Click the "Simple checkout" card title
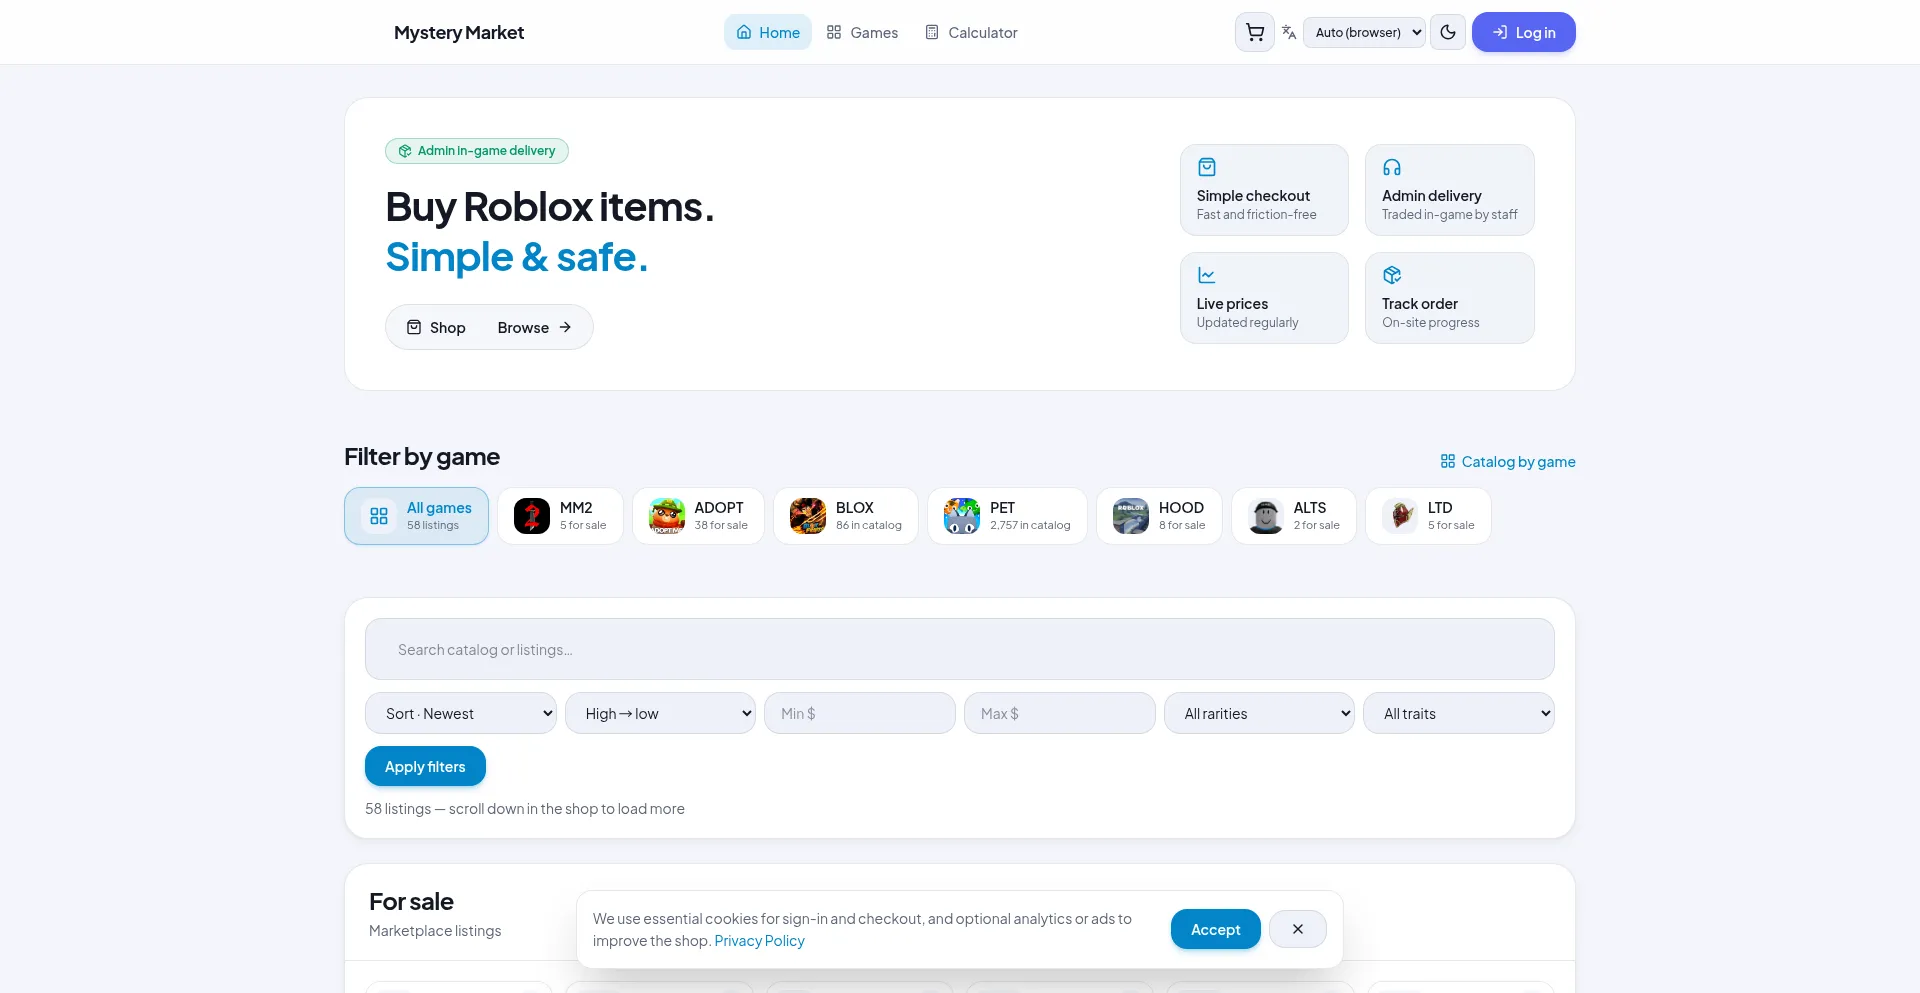 [1253, 196]
